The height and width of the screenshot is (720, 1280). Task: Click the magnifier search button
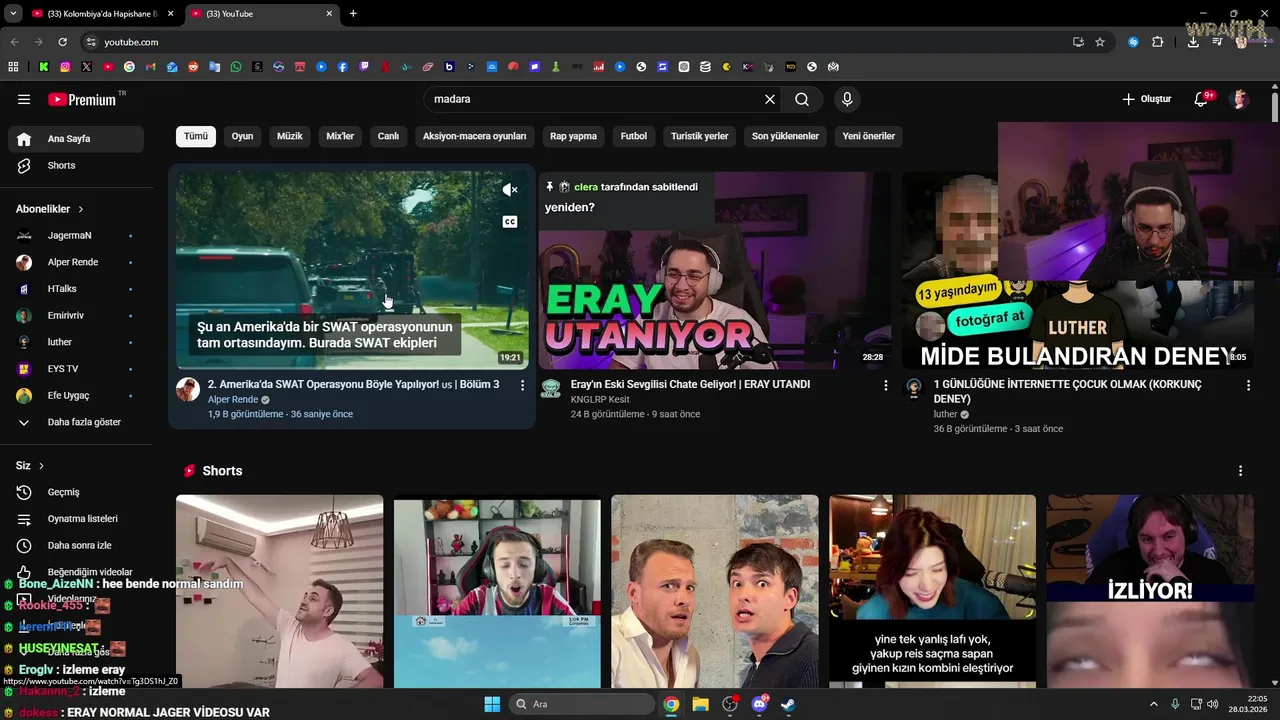[x=802, y=99]
